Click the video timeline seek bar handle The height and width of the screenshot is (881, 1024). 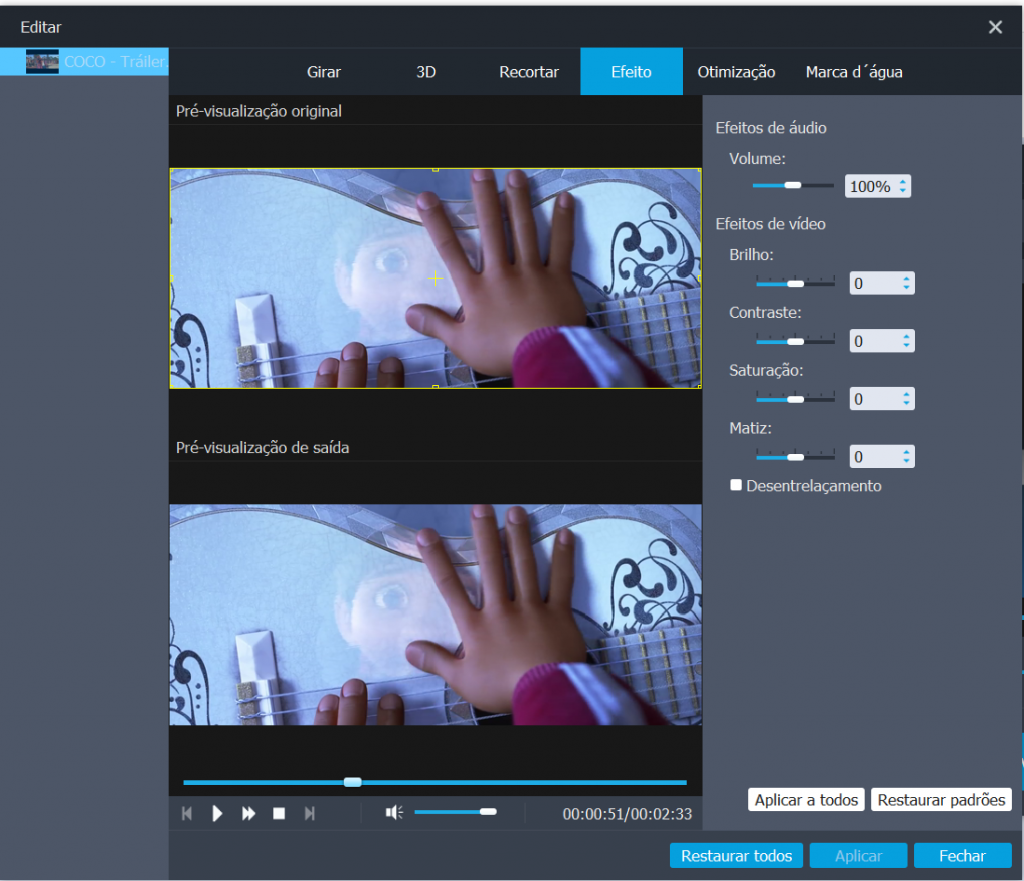pyautogui.click(x=352, y=782)
